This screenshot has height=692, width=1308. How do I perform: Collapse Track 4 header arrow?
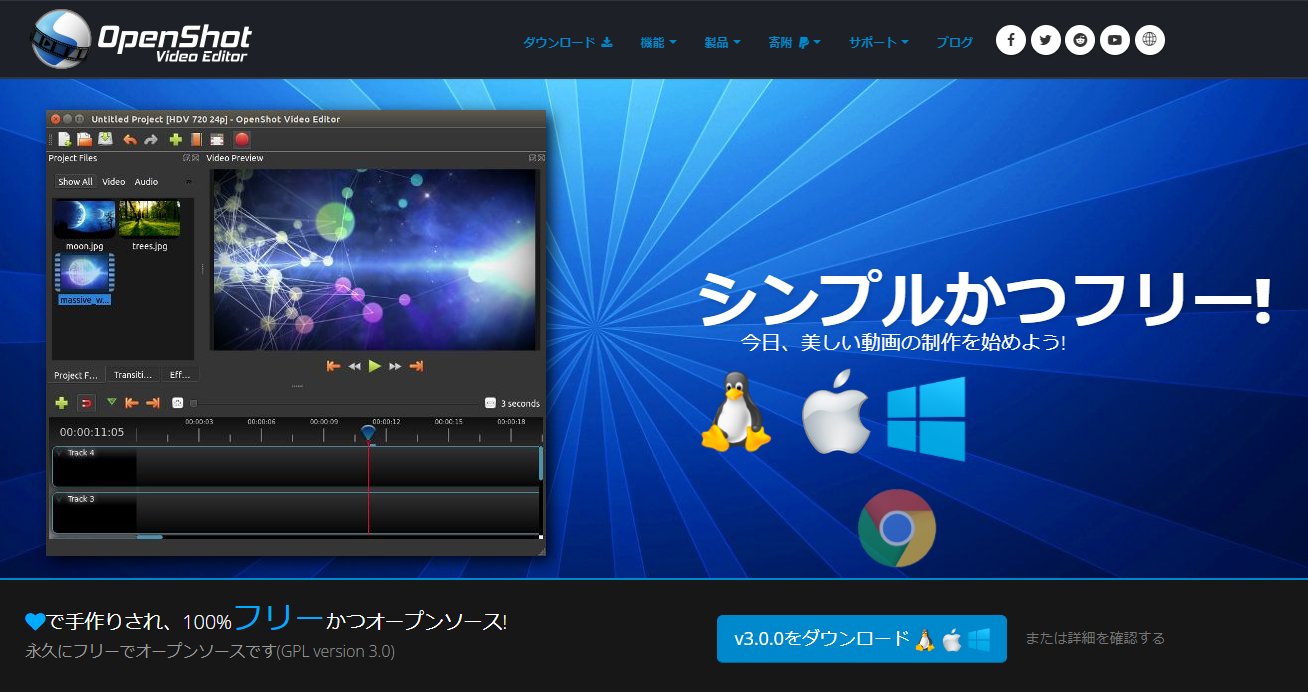pos(59,453)
